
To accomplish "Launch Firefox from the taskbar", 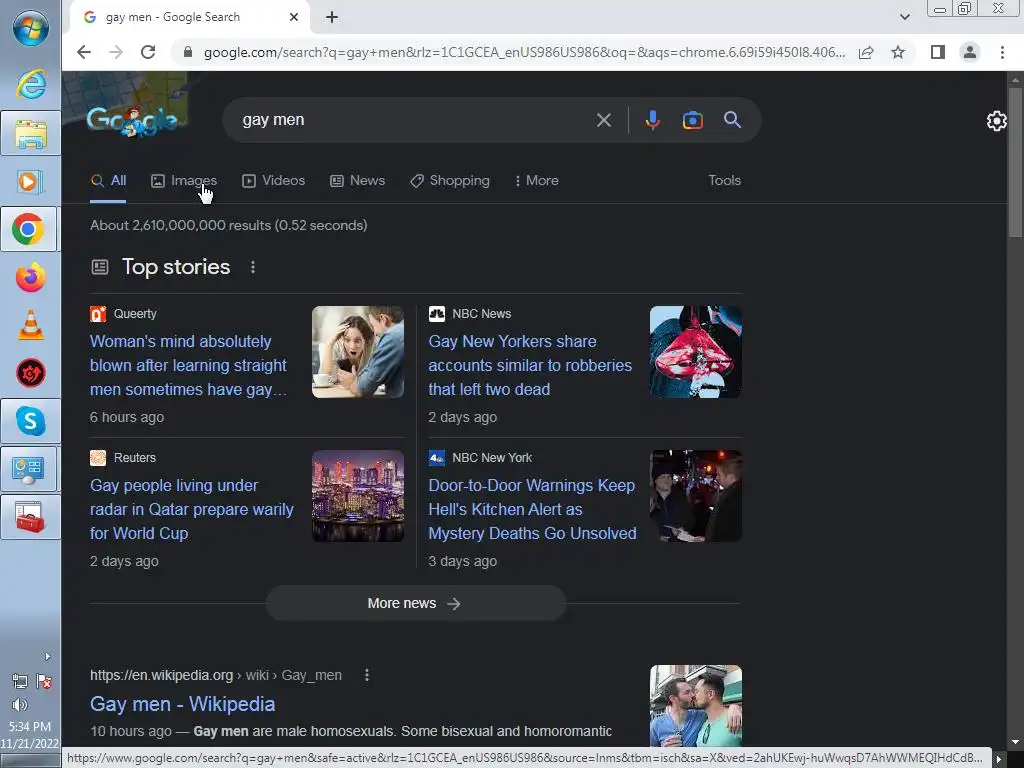I will tap(31, 278).
